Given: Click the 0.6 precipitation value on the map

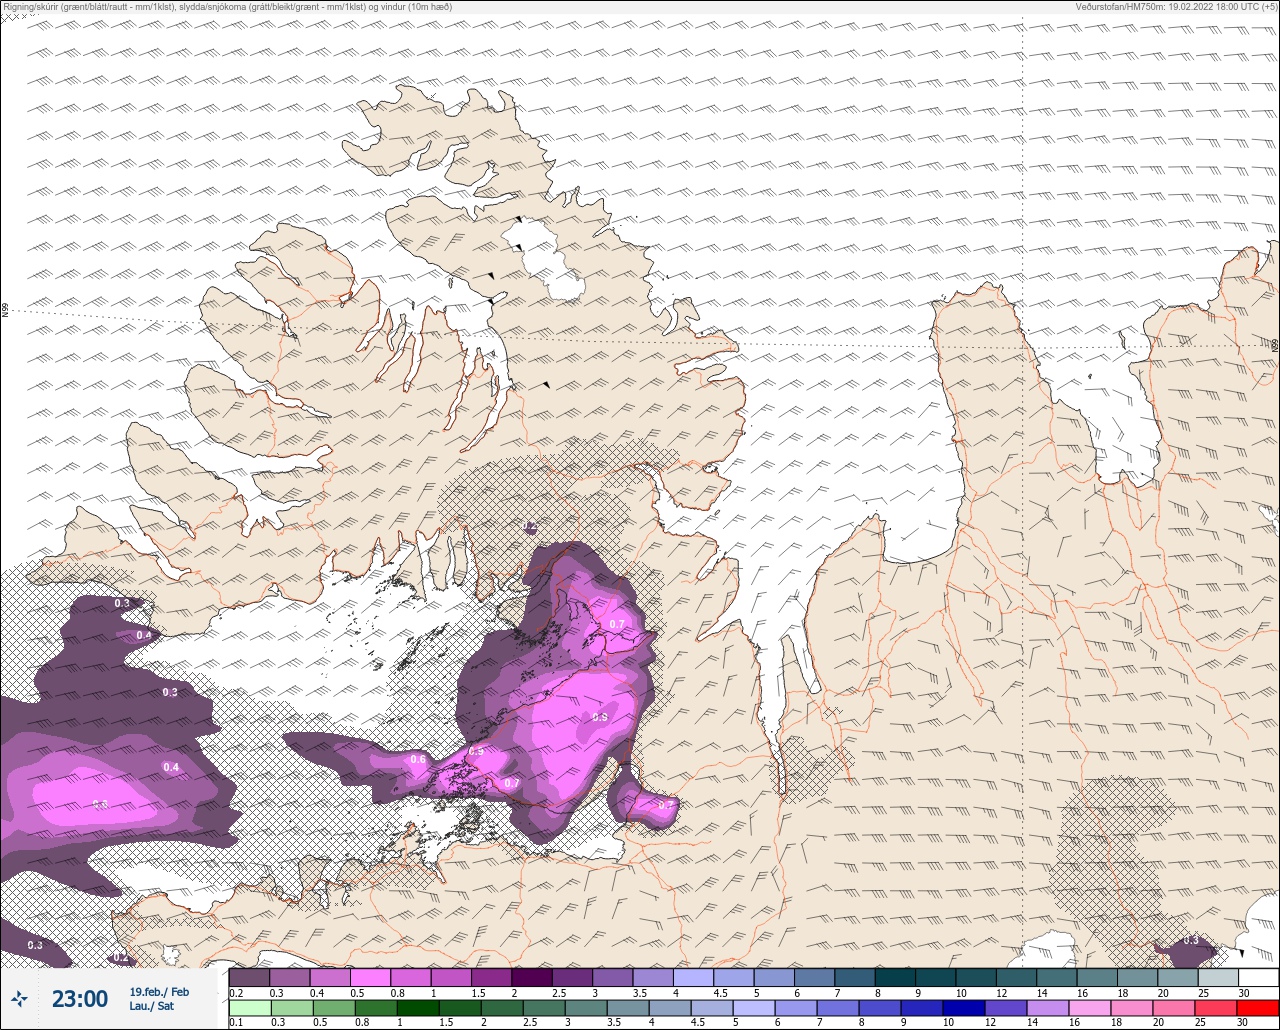Looking at the screenshot, I should click(x=418, y=760).
